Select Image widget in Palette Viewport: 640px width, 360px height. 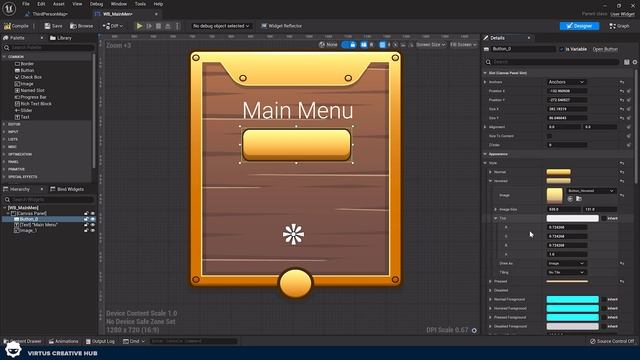27,84
